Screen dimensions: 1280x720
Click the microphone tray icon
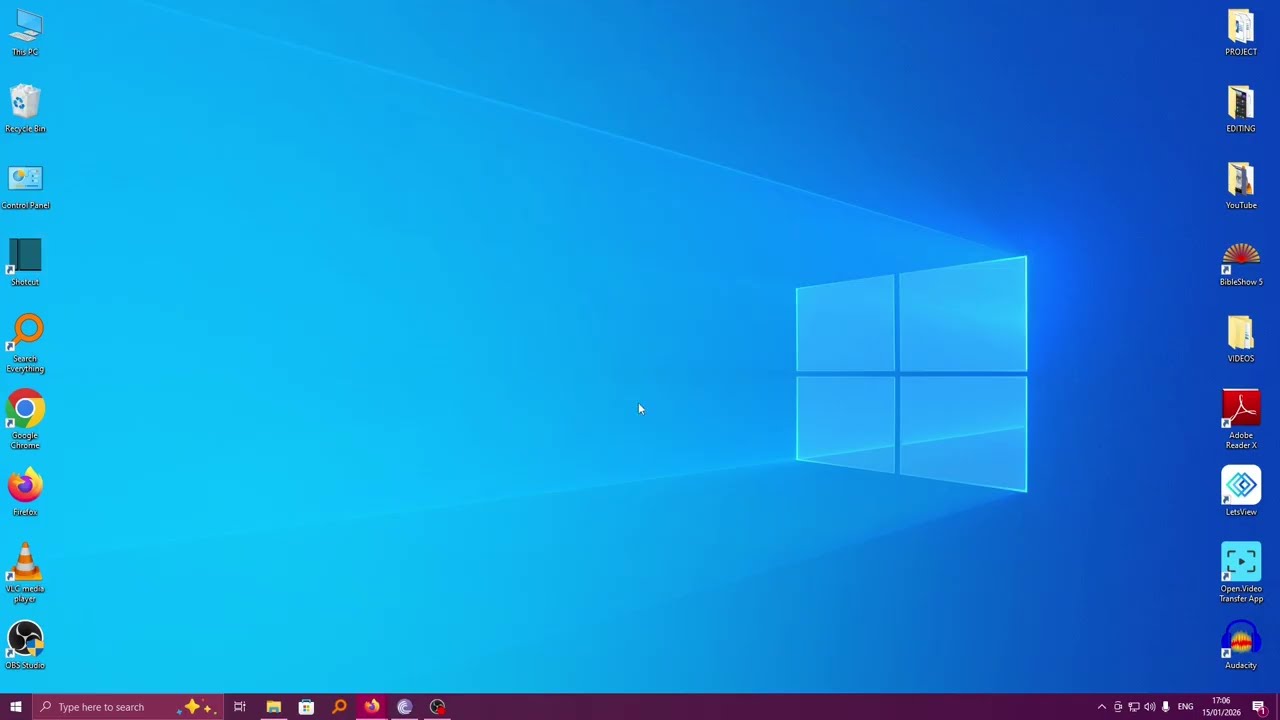tap(1166, 707)
